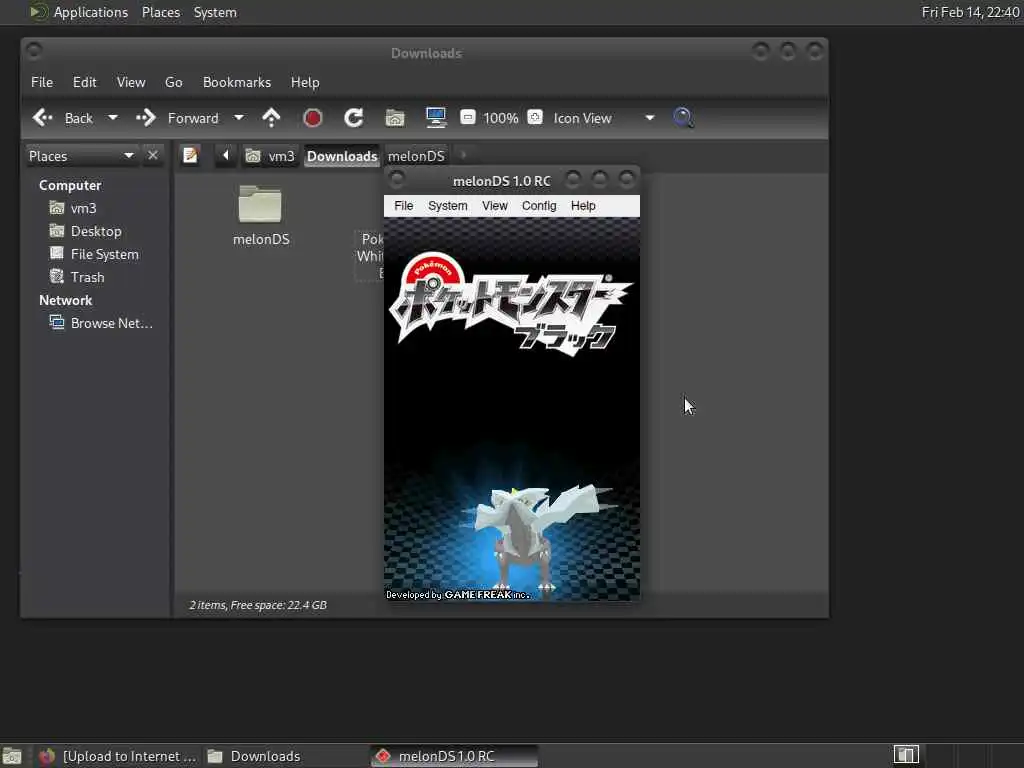Open the Places pane selector dropdown
The height and width of the screenshot is (768, 1024).
[x=129, y=155]
